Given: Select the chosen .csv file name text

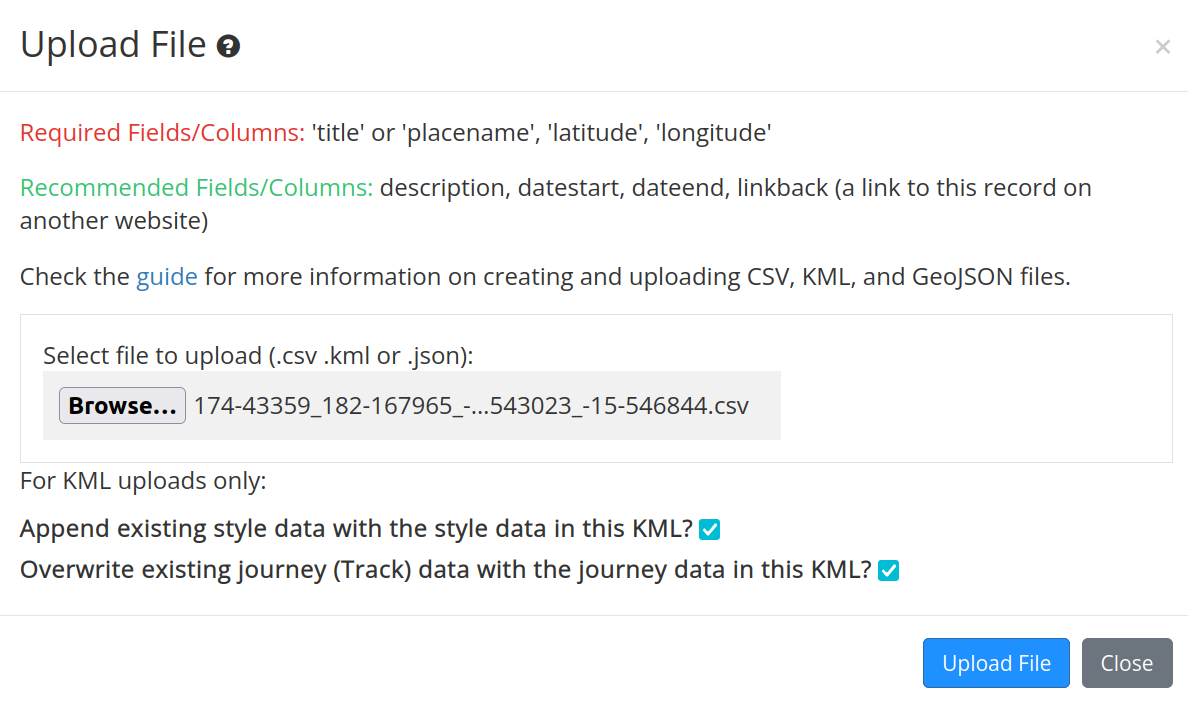Looking at the screenshot, I should coord(471,406).
